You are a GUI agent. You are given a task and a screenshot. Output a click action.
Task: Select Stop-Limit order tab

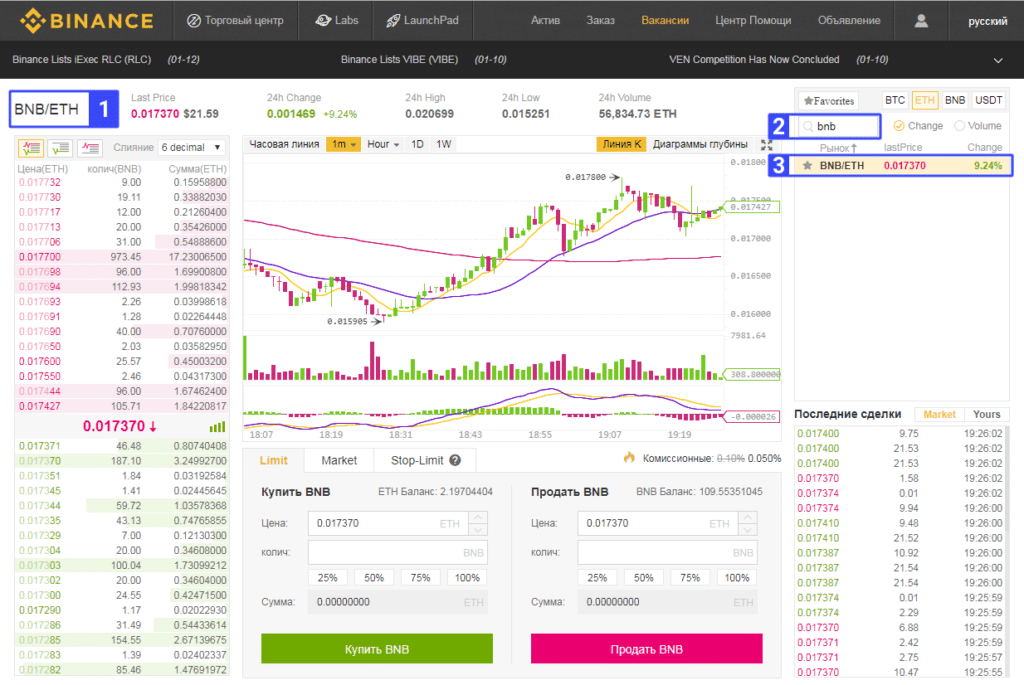pyautogui.click(x=424, y=460)
